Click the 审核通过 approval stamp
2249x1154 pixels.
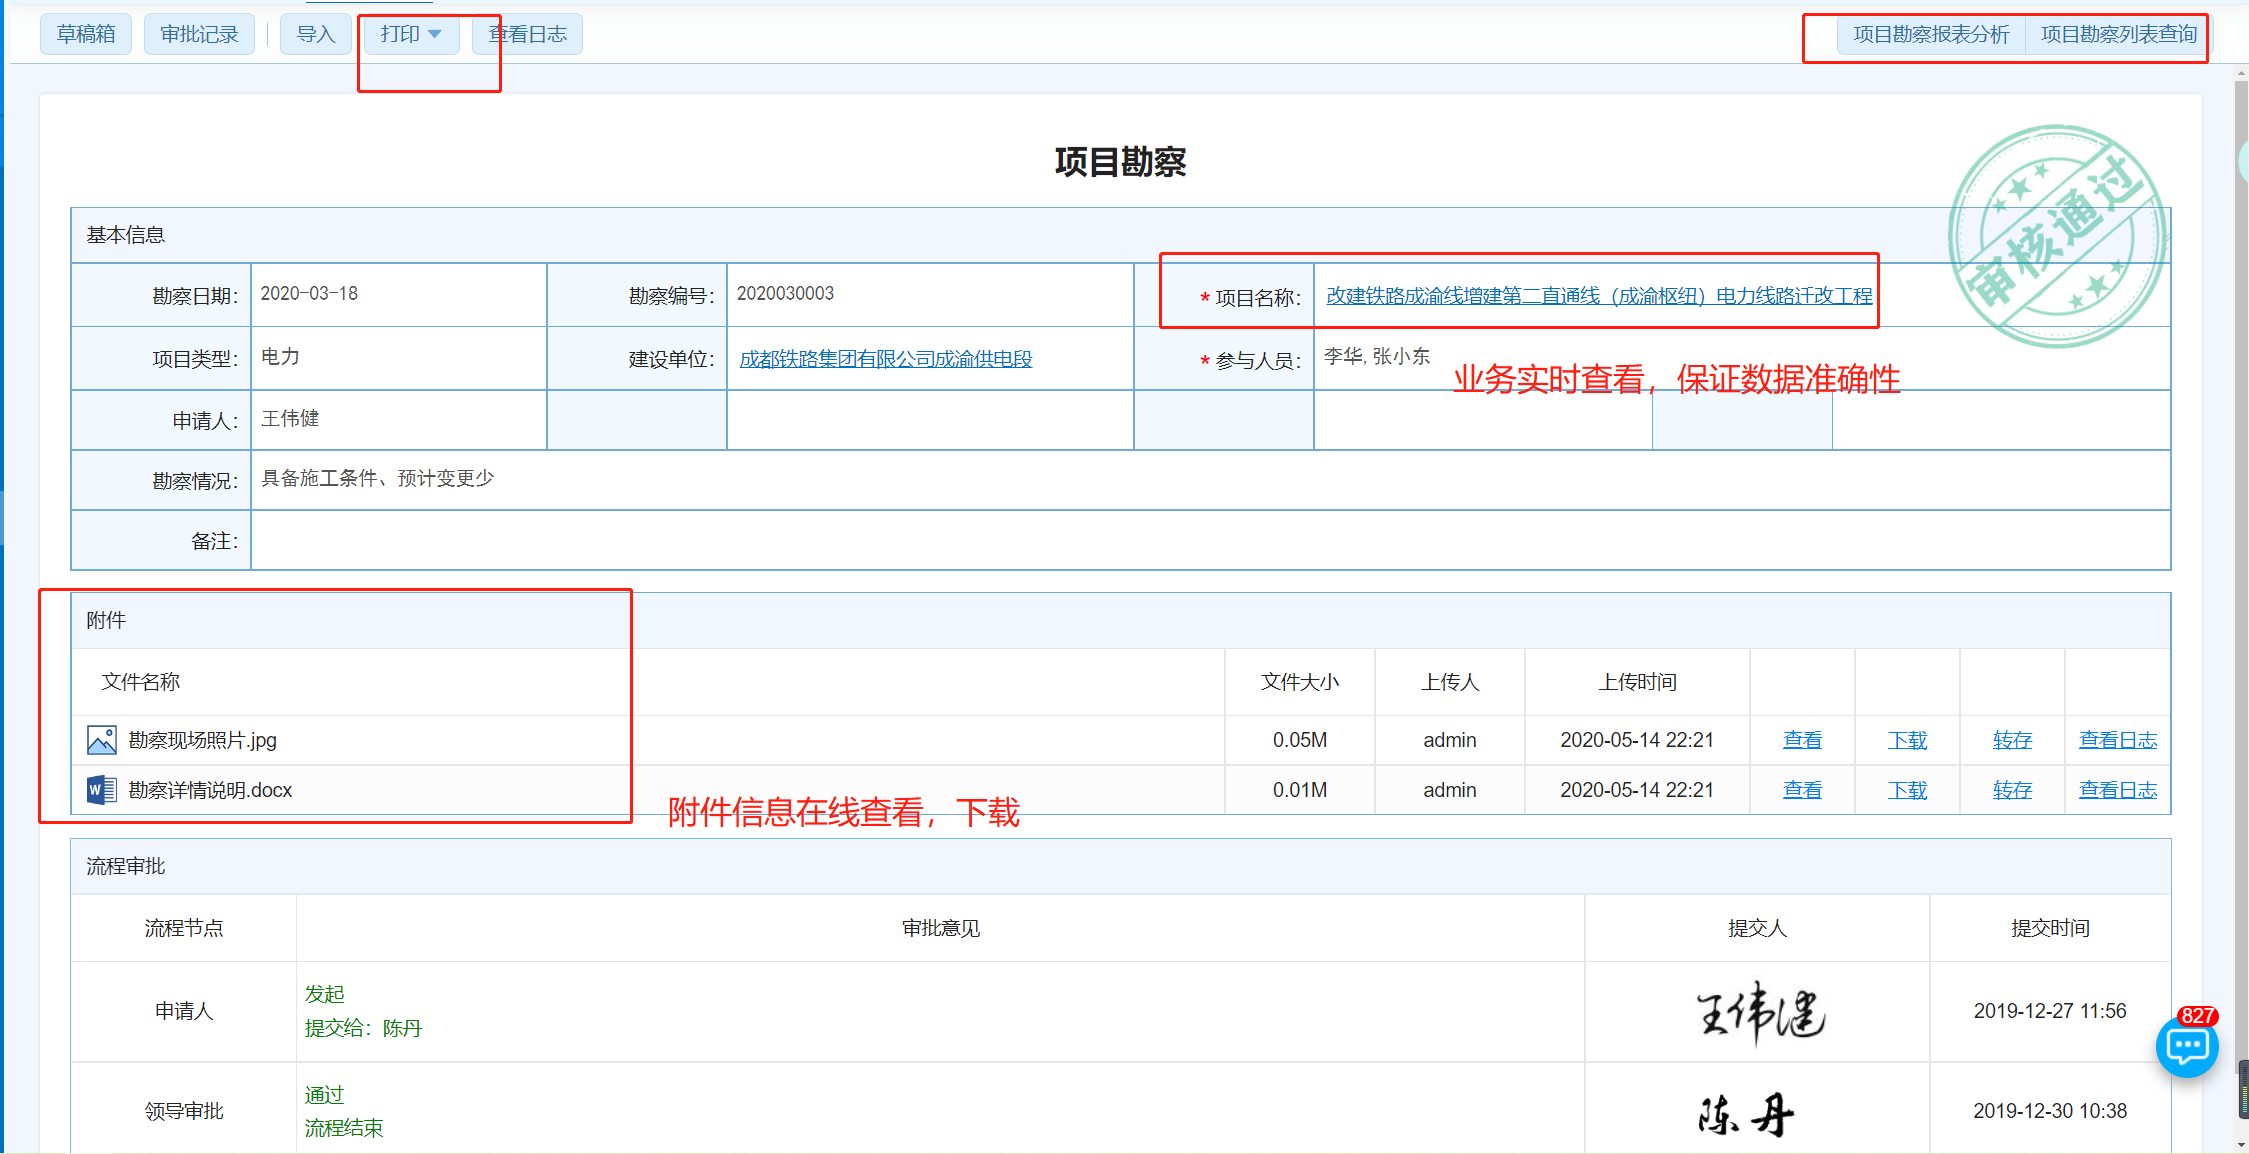[x=2057, y=237]
